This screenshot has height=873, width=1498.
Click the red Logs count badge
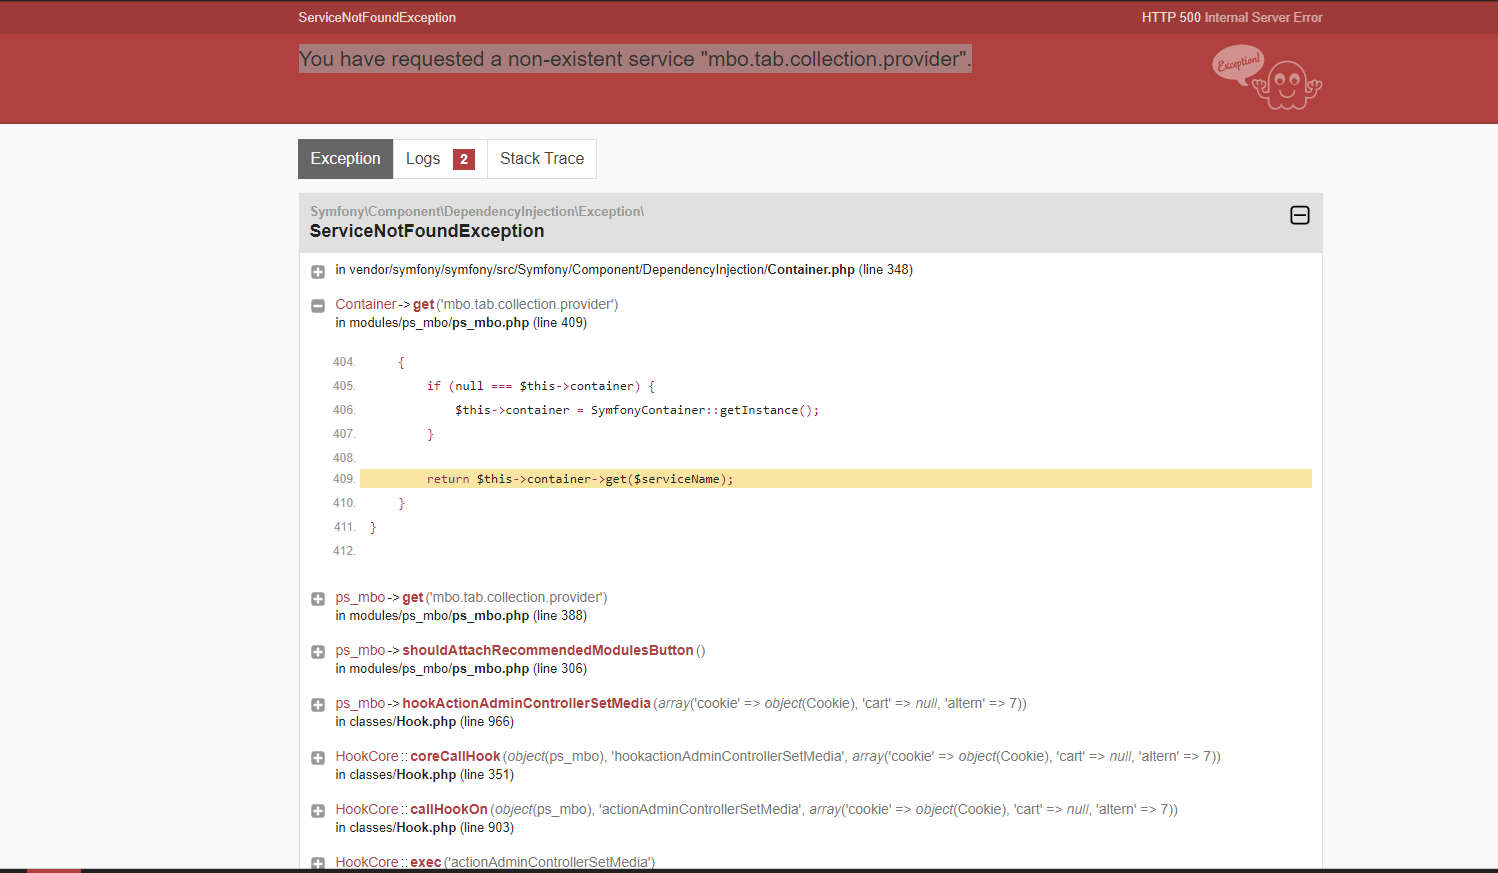tap(464, 159)
